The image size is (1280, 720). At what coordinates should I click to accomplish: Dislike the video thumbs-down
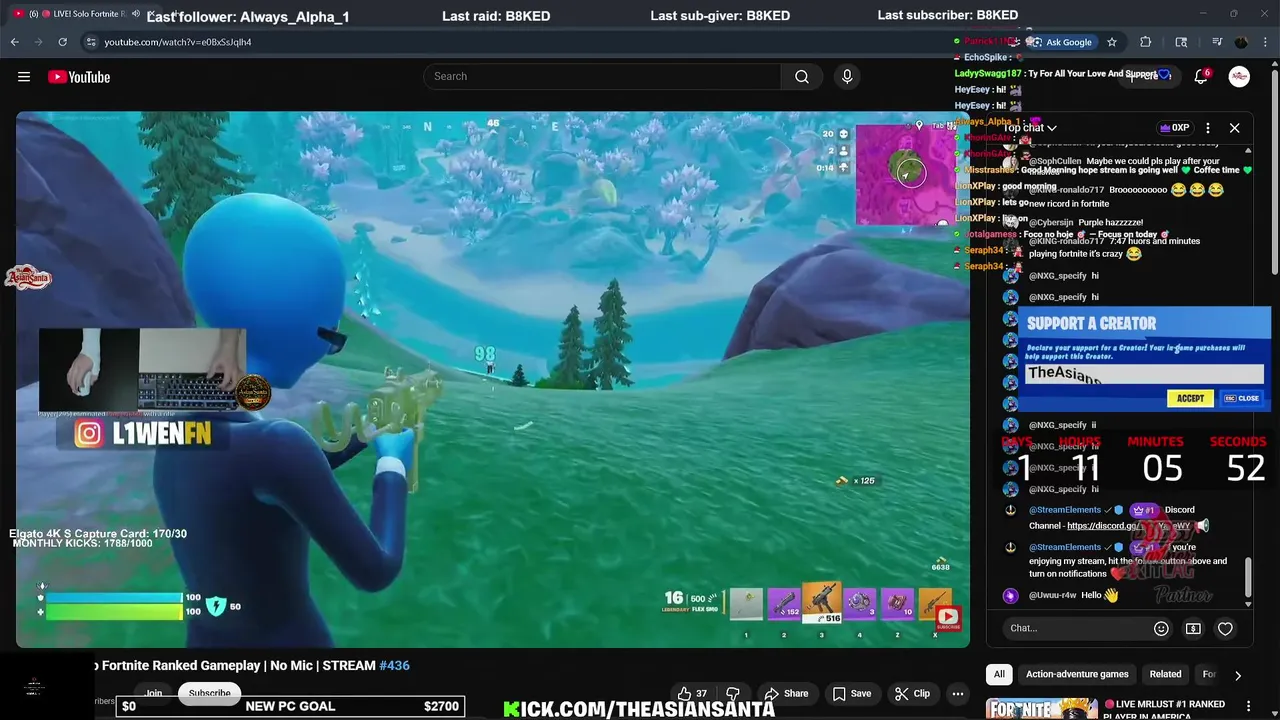tap(732, 693)
